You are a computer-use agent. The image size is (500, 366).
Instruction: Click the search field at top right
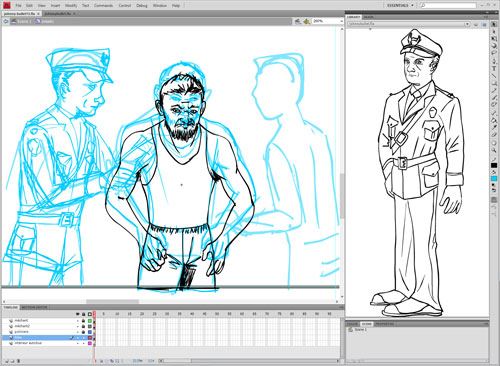coord(448,5)
